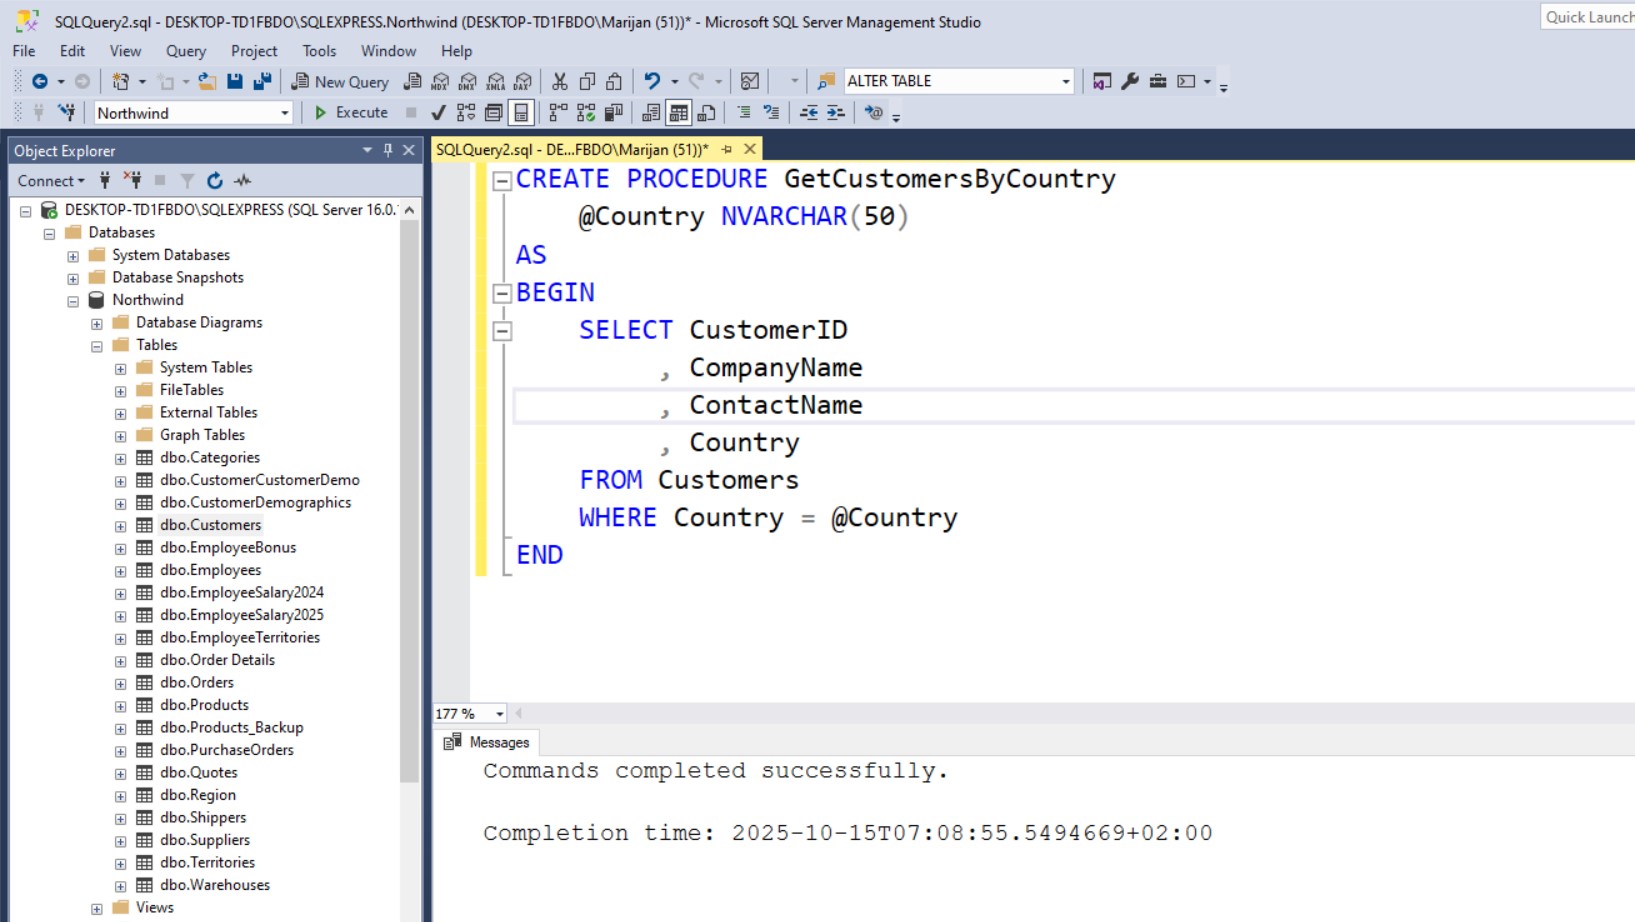Click the New Query button
The image size is (1635, 922).
(x=340, y=81)
